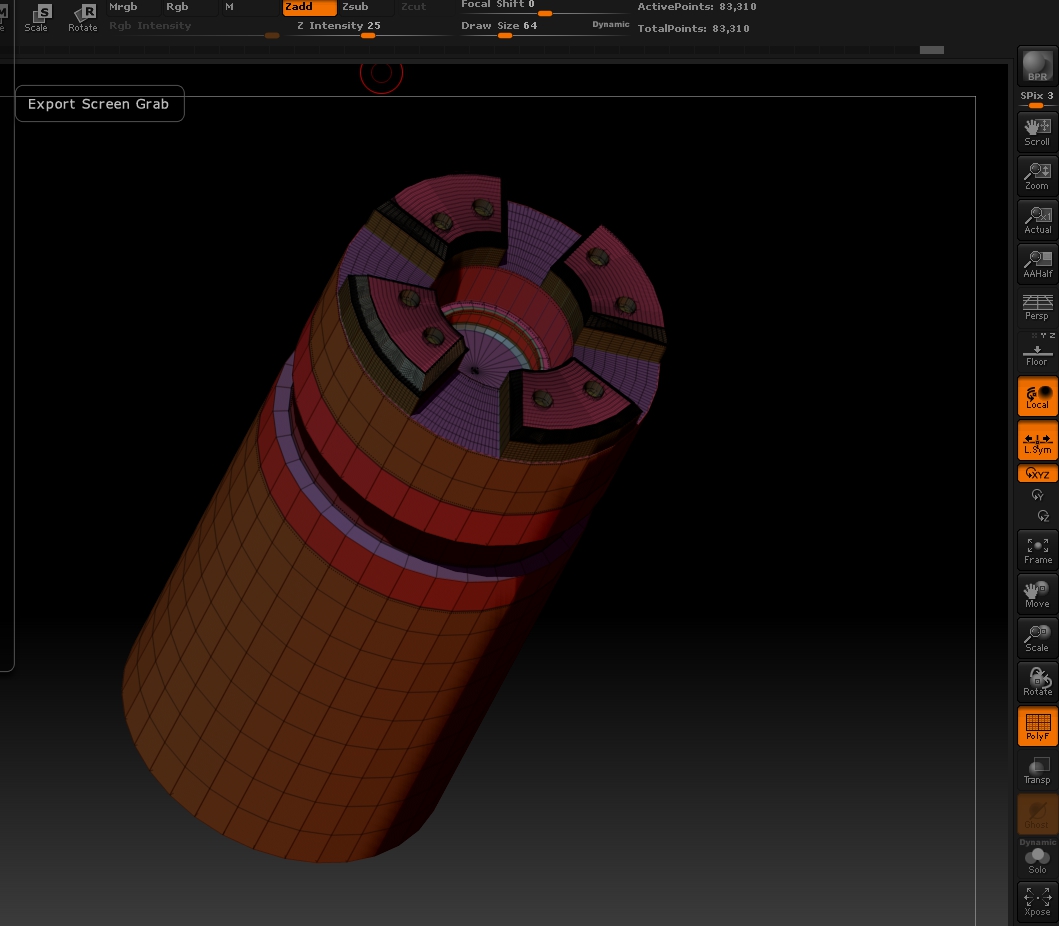1059x926 pixels.
Task: Select the right shelf Move tool
Action: pos(1037,593)
